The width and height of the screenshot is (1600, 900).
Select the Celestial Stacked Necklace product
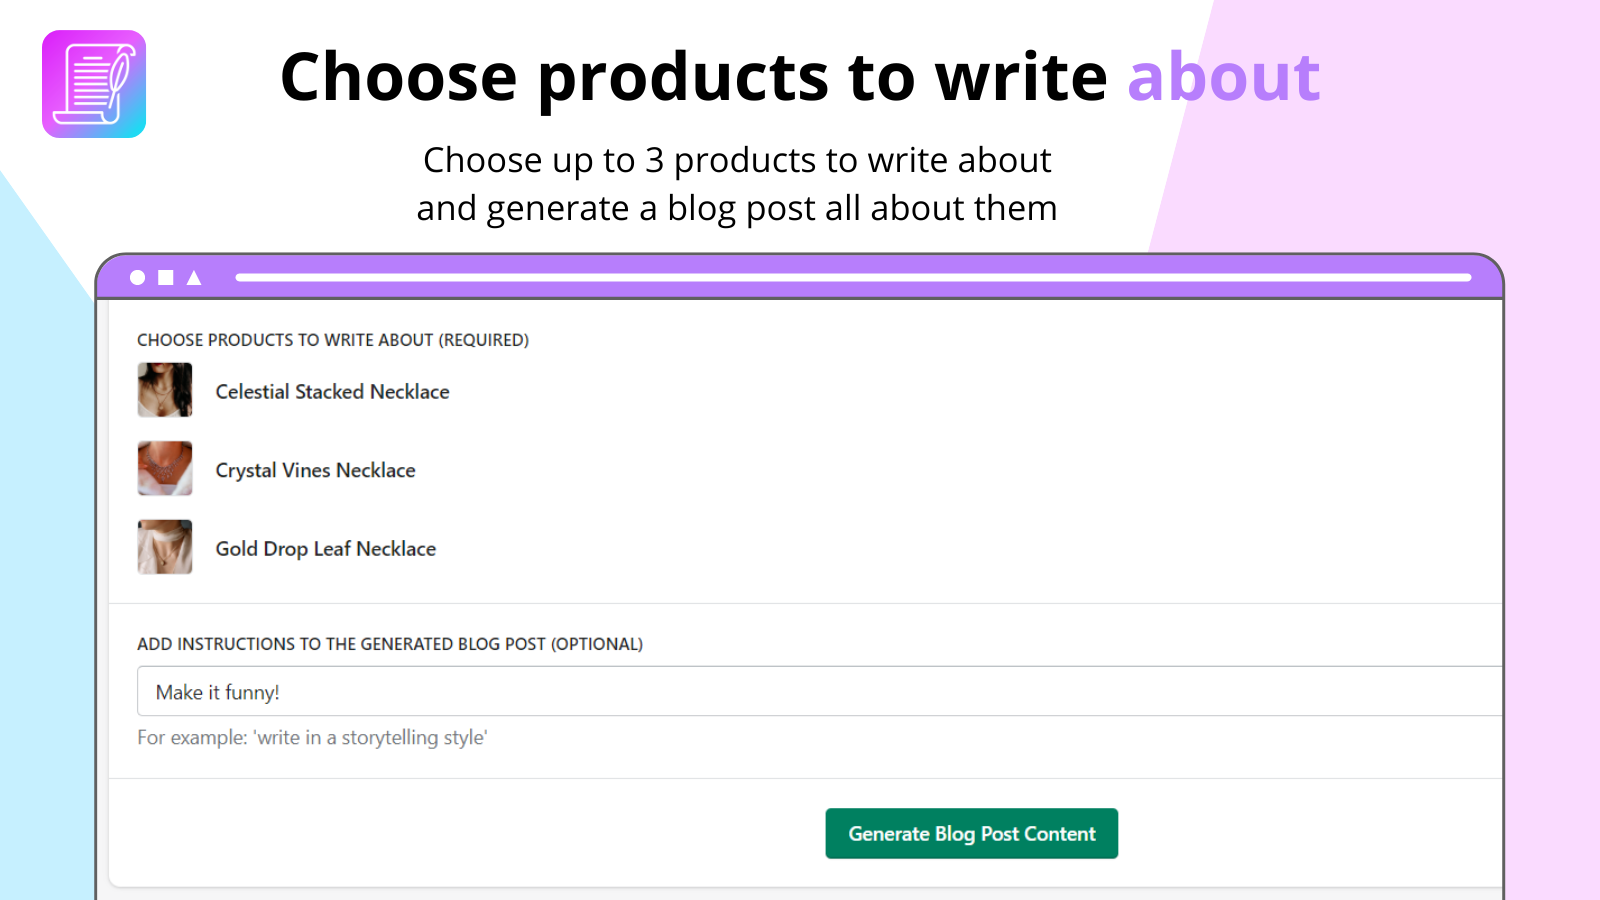pyautogui.click(x=332, y=391)
